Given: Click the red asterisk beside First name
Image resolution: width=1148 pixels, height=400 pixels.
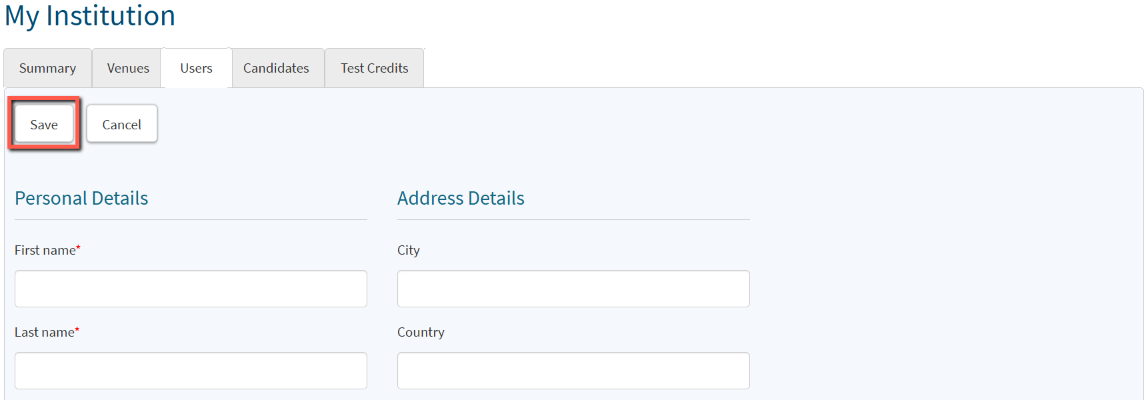Looking at the screenshot, I should coord(78,248).
